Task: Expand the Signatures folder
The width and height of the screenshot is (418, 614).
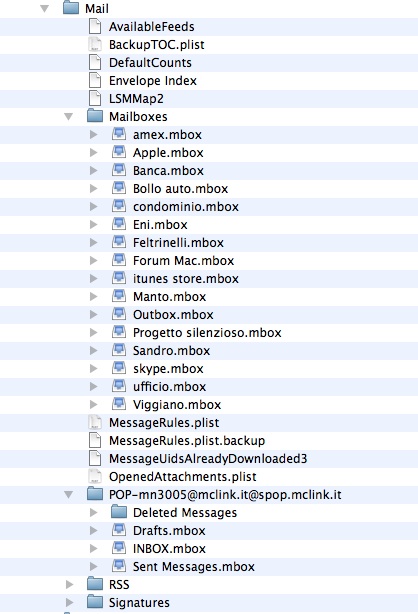Action: [x=69, y=603]
